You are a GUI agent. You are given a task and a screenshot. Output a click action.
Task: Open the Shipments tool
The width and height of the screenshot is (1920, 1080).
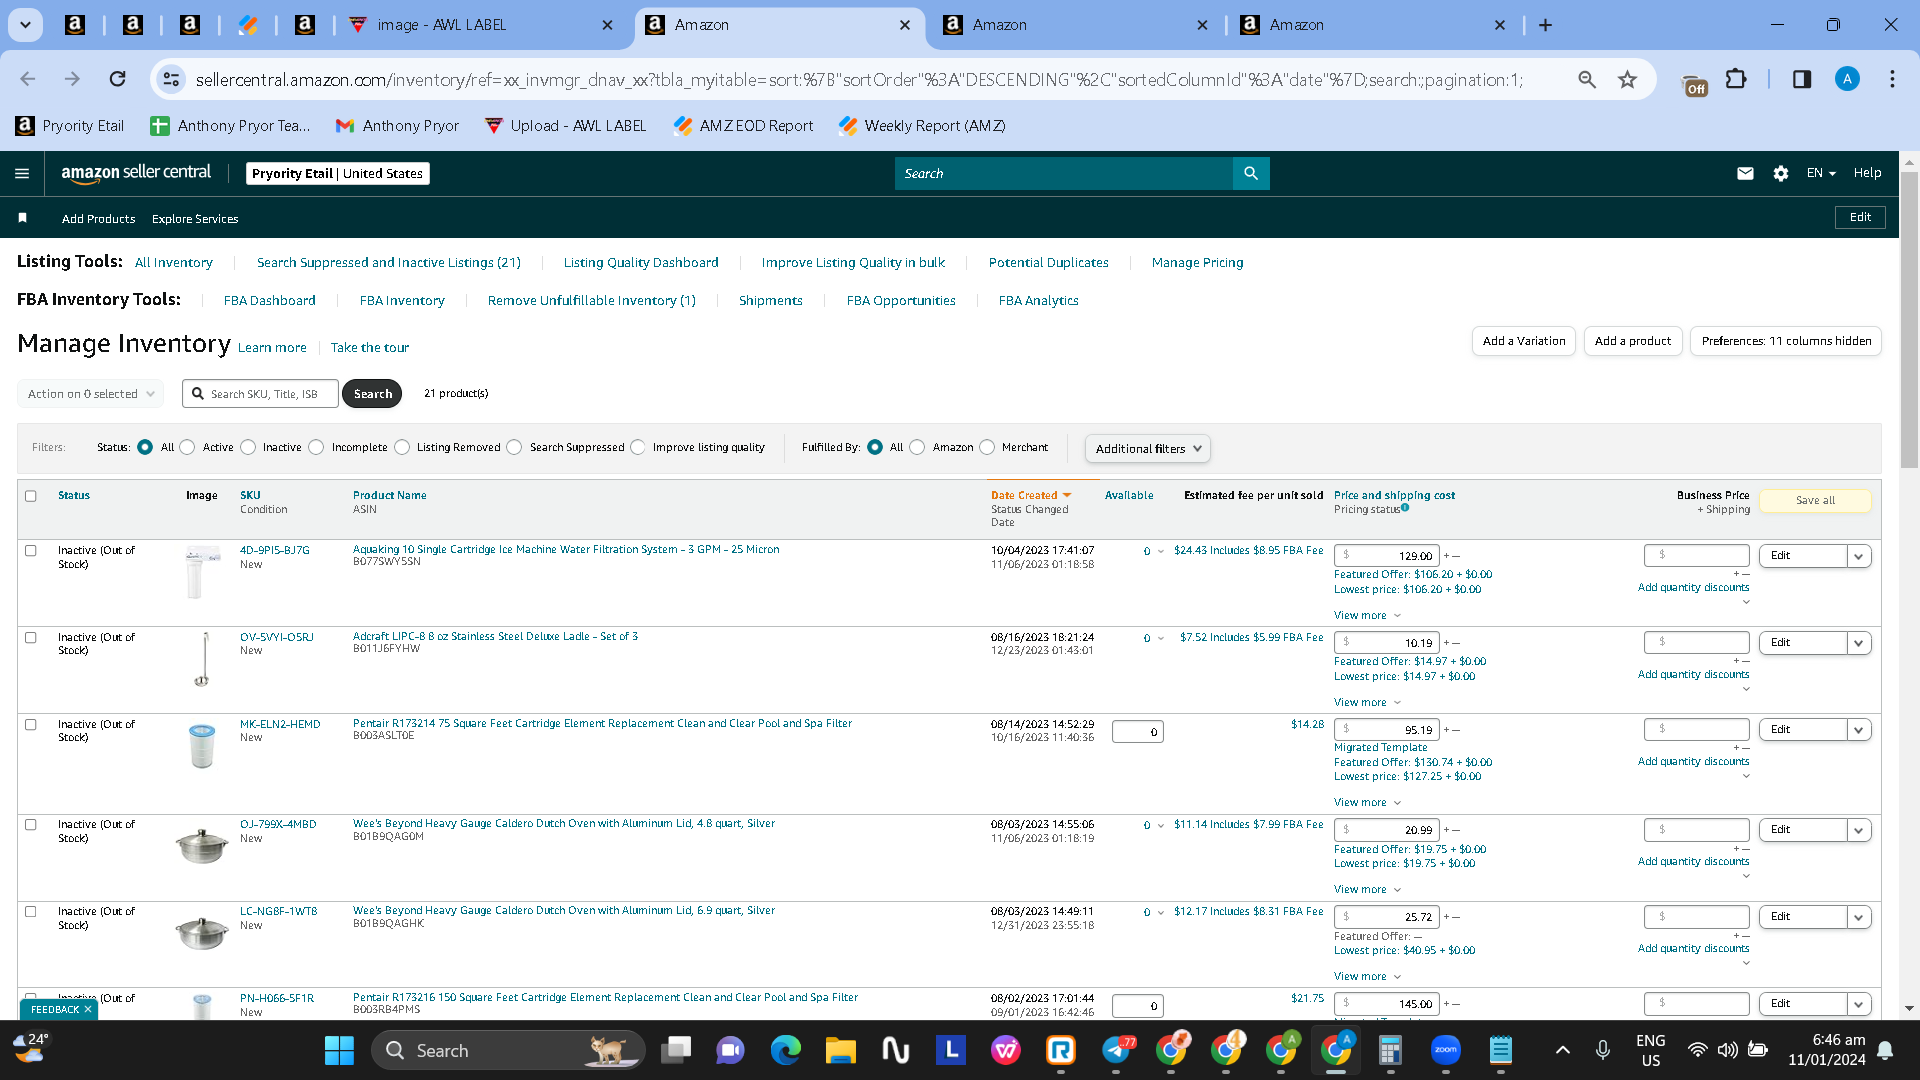tap(770, 301)
